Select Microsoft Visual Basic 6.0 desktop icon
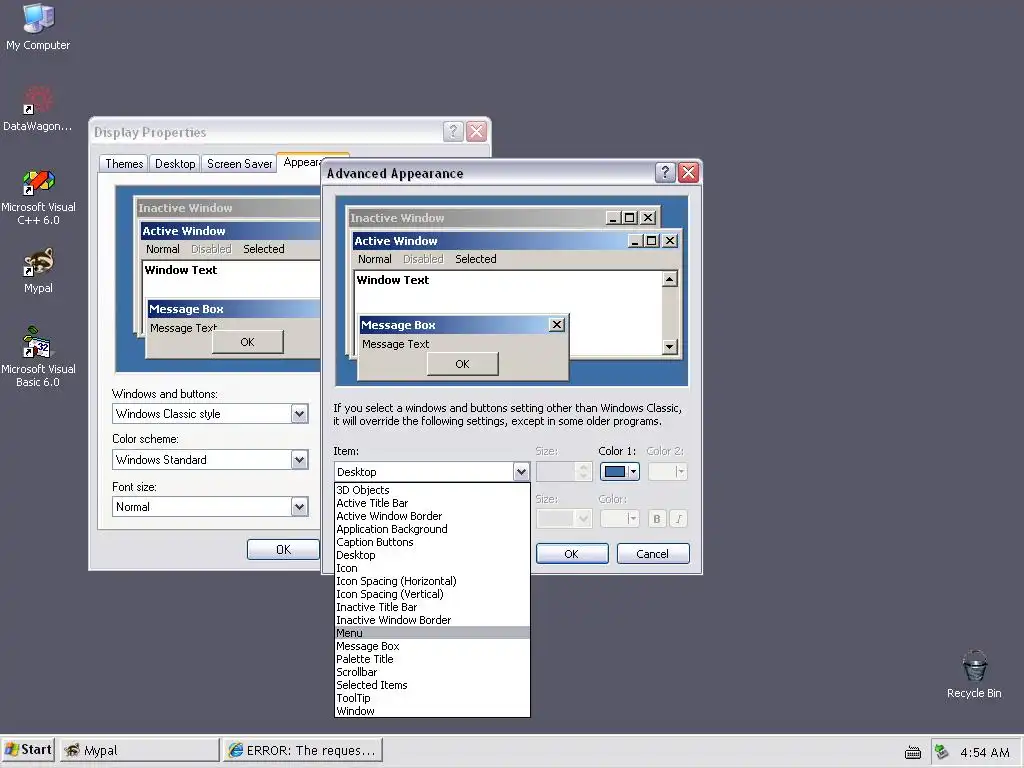The image size is (1024, 768). pos(38,357)
